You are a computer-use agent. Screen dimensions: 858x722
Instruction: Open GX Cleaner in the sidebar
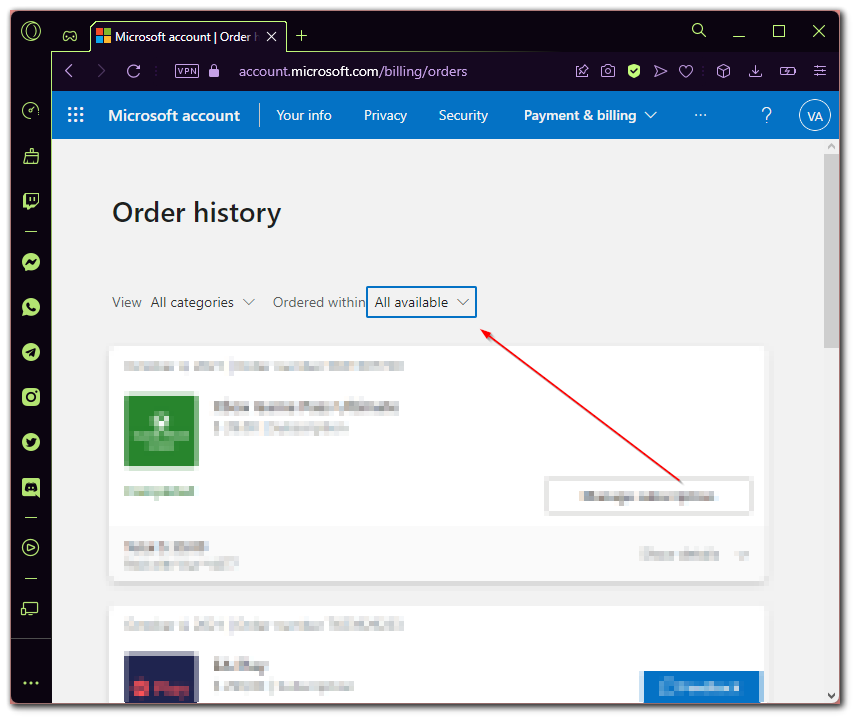tap(31, 157)
